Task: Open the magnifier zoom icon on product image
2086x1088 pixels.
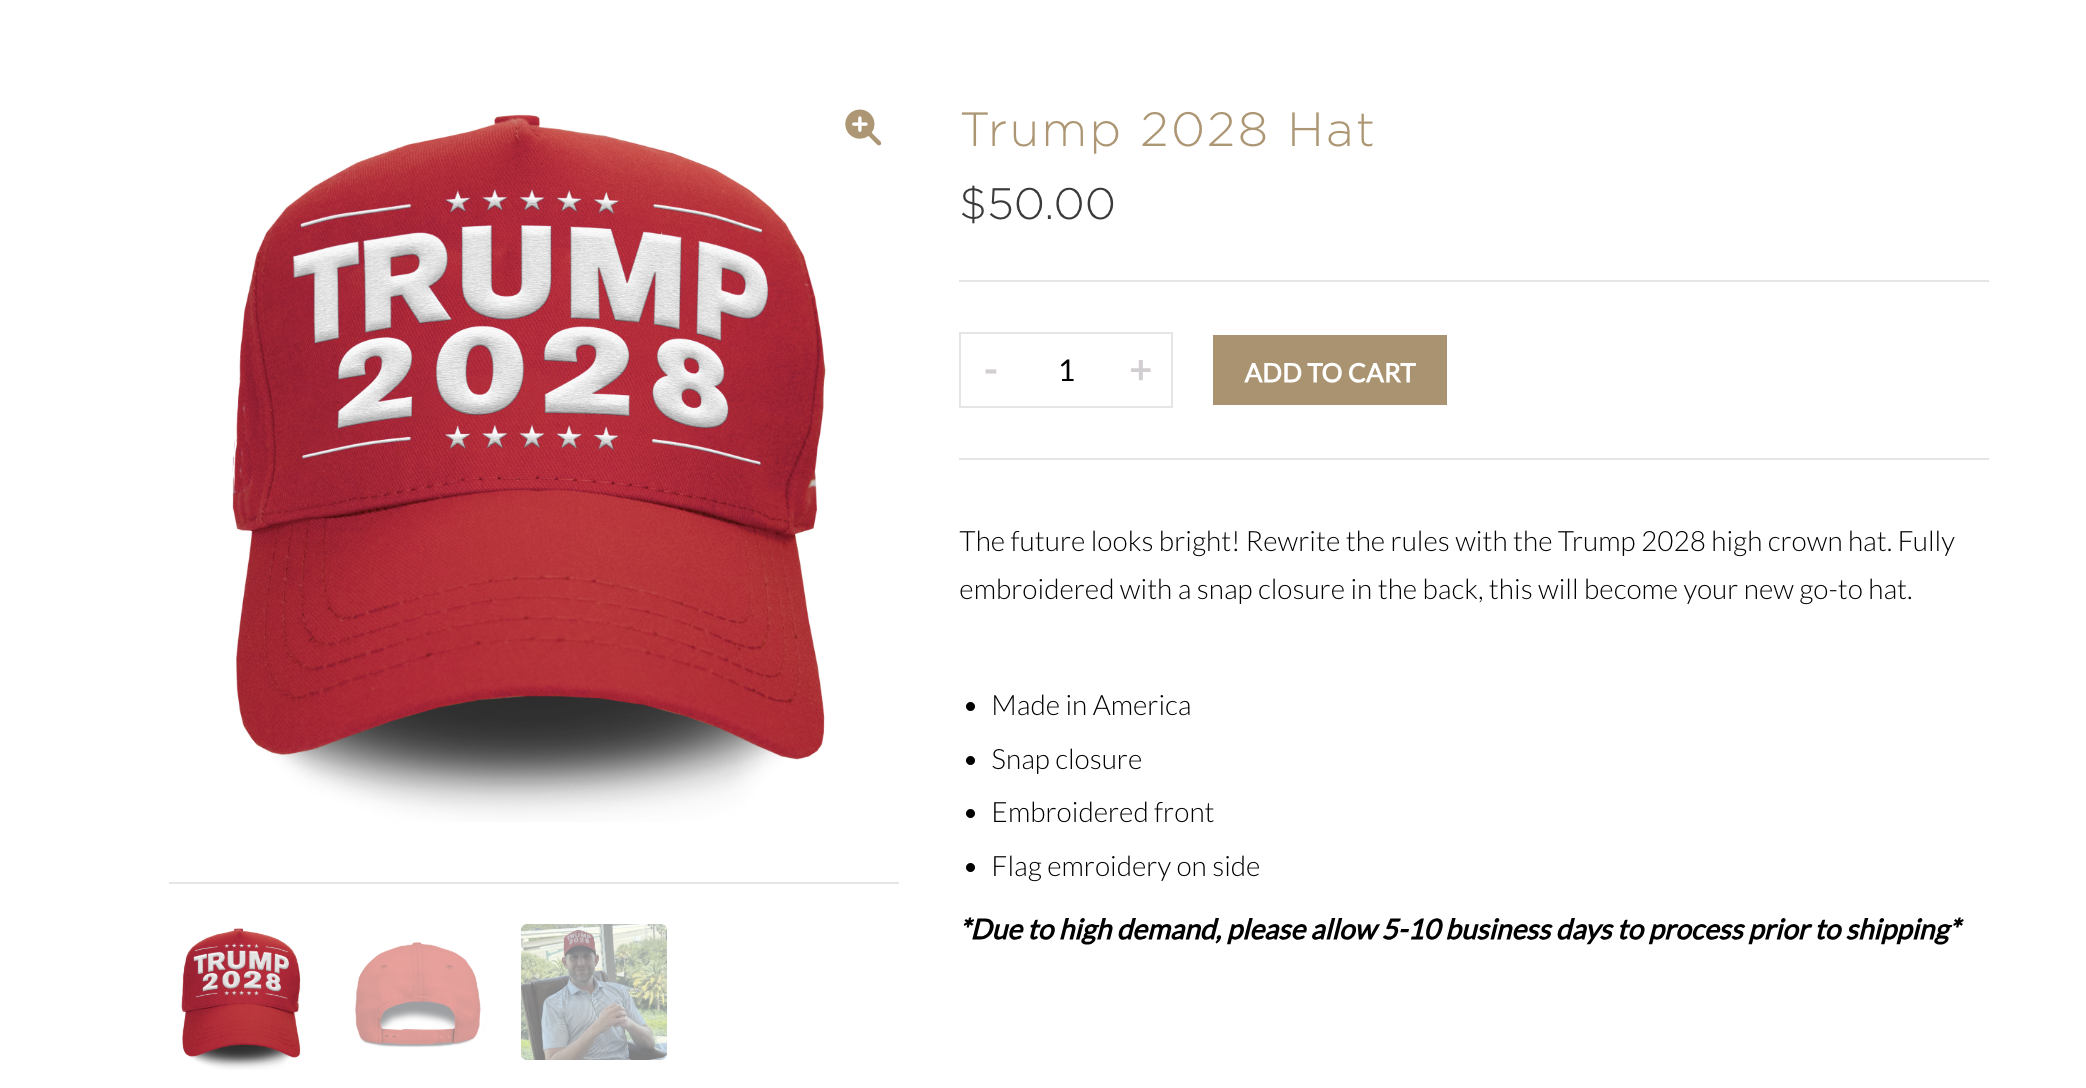Action: coord(862,128)
